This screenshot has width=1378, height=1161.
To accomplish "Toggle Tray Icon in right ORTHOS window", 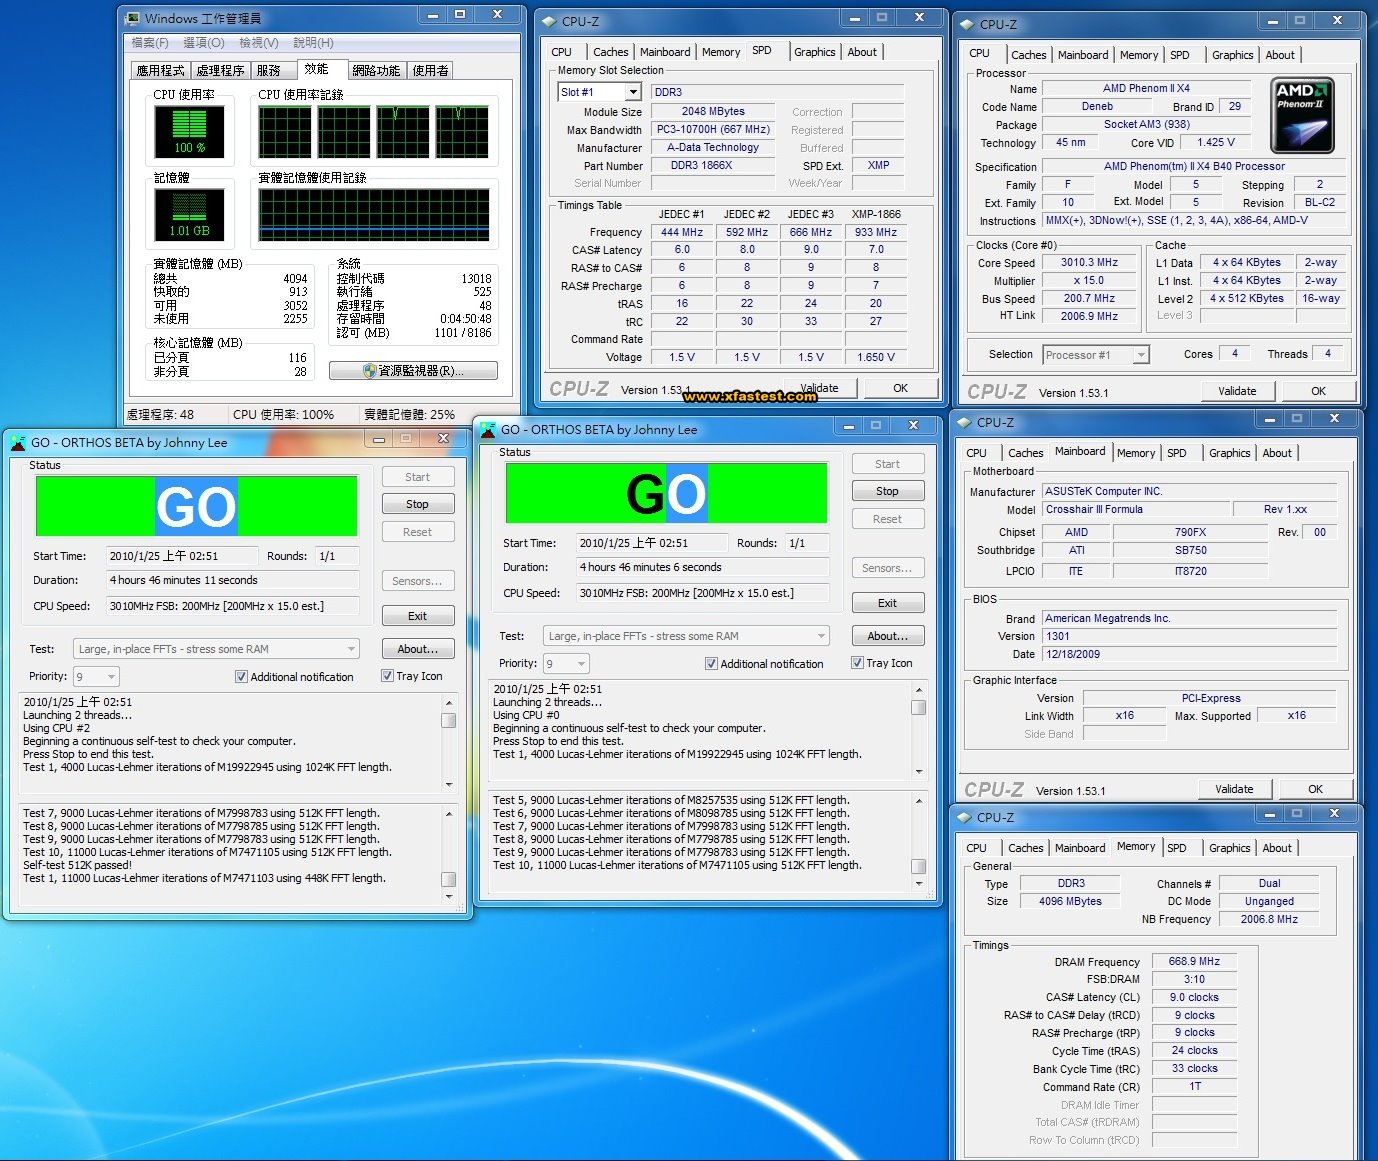I will point(857,663).
